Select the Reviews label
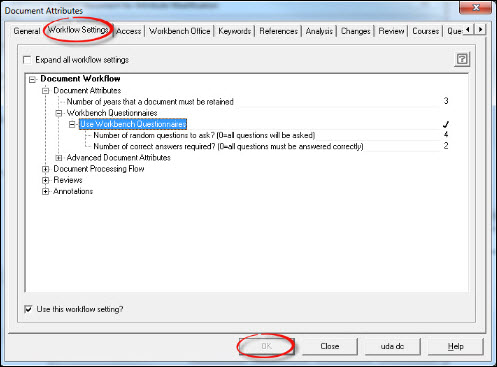This screenshot has height=367, width=497. coord(68,180)
